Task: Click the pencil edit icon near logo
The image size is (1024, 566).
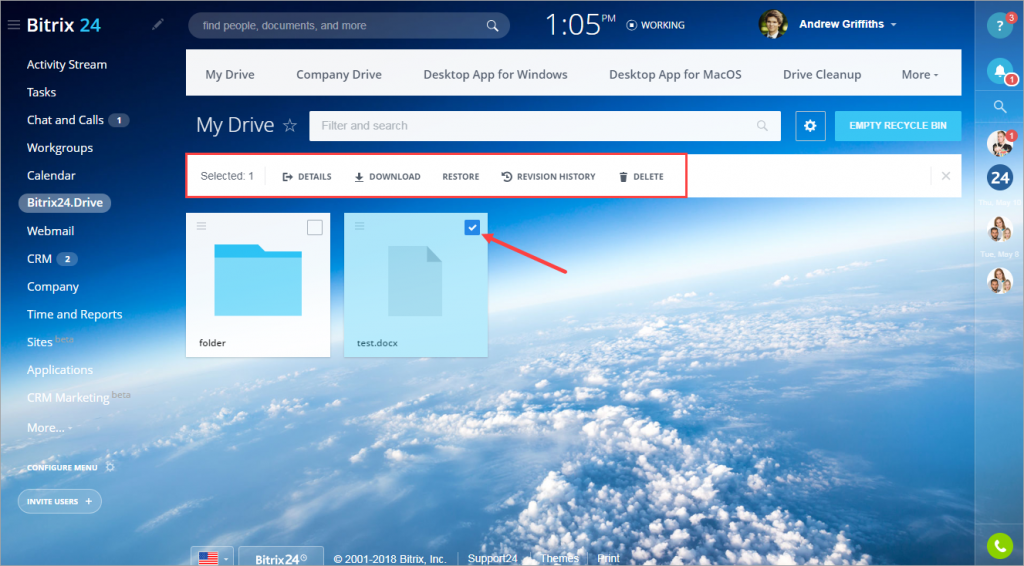Action: point(157,25)
